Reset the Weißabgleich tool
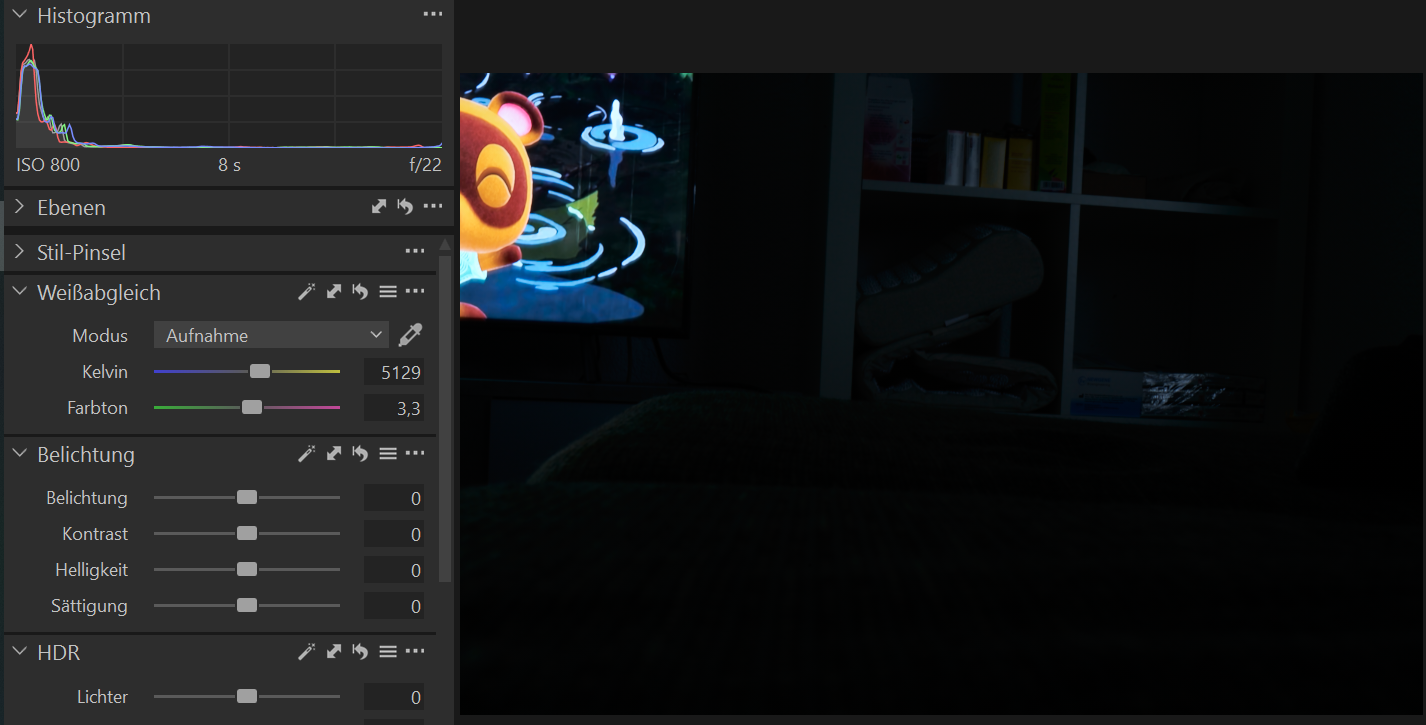The image size is (1426, 725). point(360,292)
